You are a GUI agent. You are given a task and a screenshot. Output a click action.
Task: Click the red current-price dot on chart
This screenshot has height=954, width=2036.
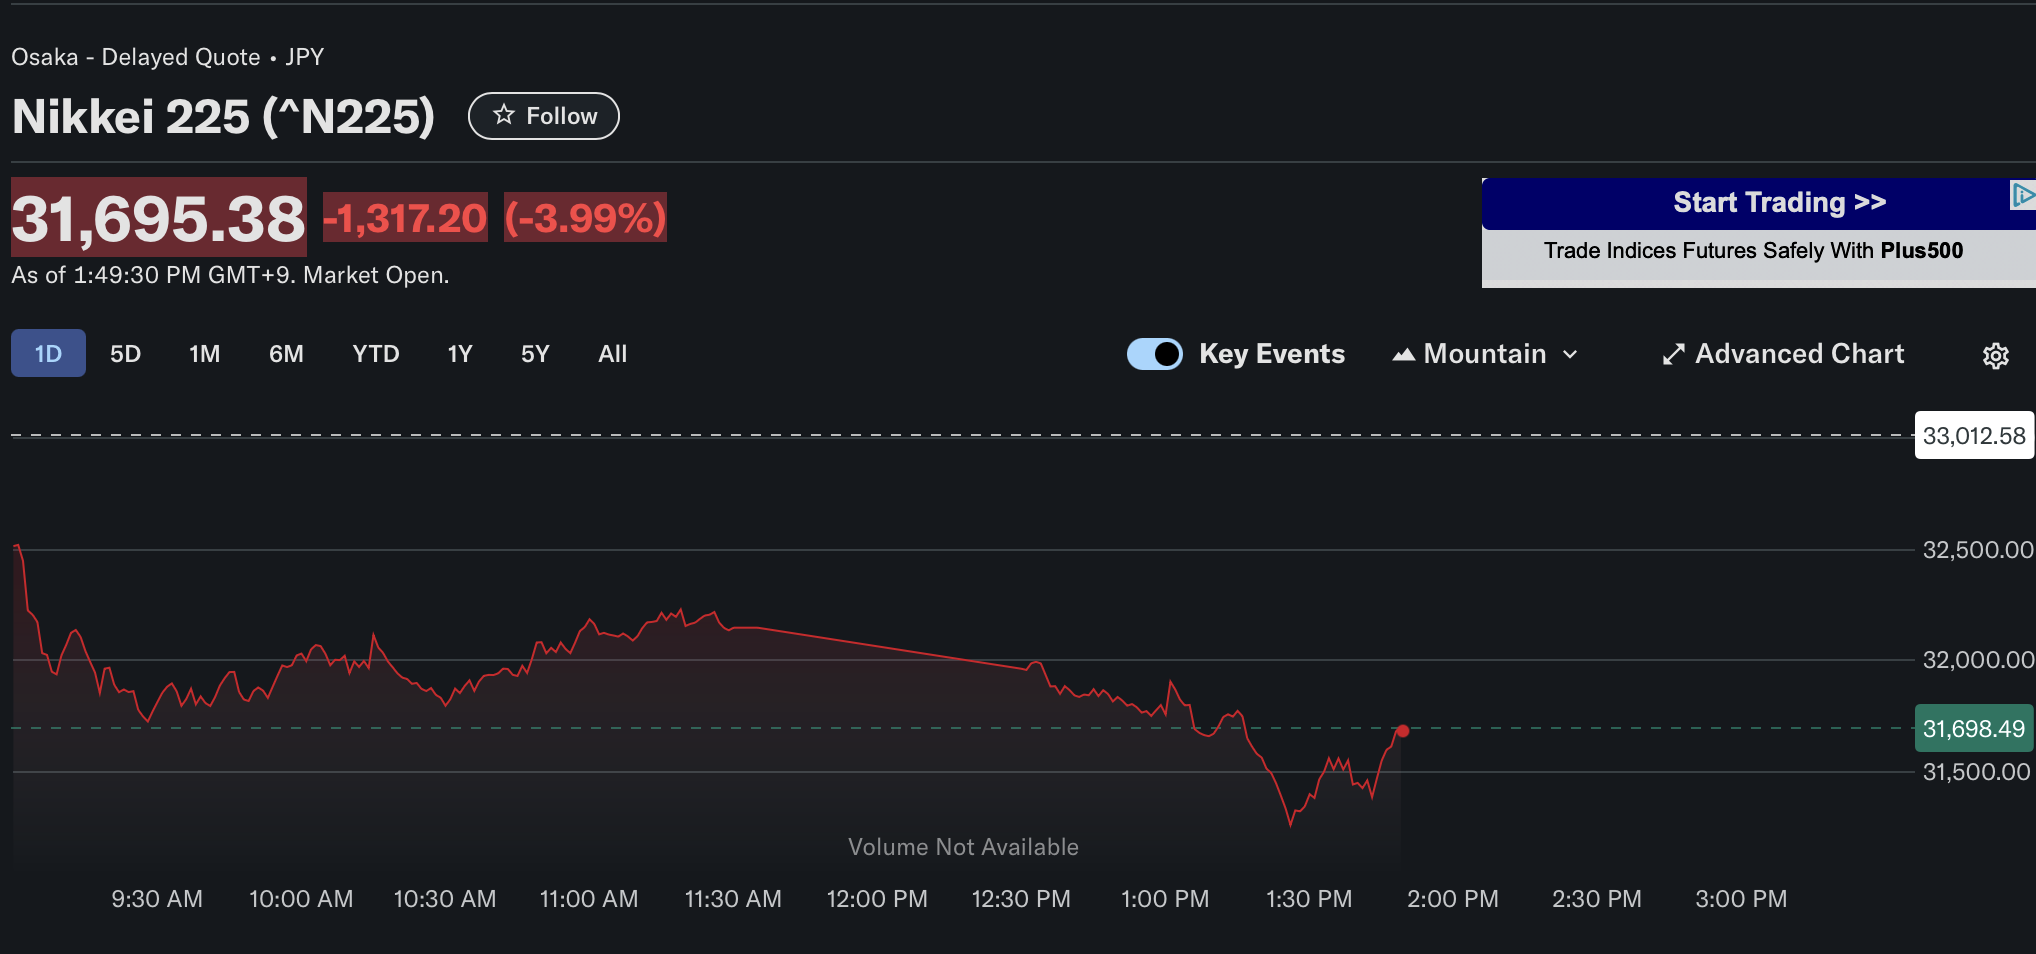(1402, 731)
